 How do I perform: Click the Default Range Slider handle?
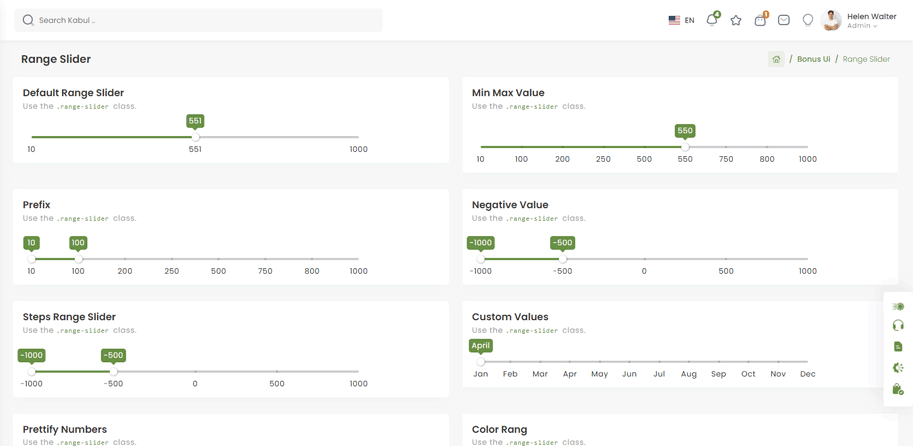196,137
